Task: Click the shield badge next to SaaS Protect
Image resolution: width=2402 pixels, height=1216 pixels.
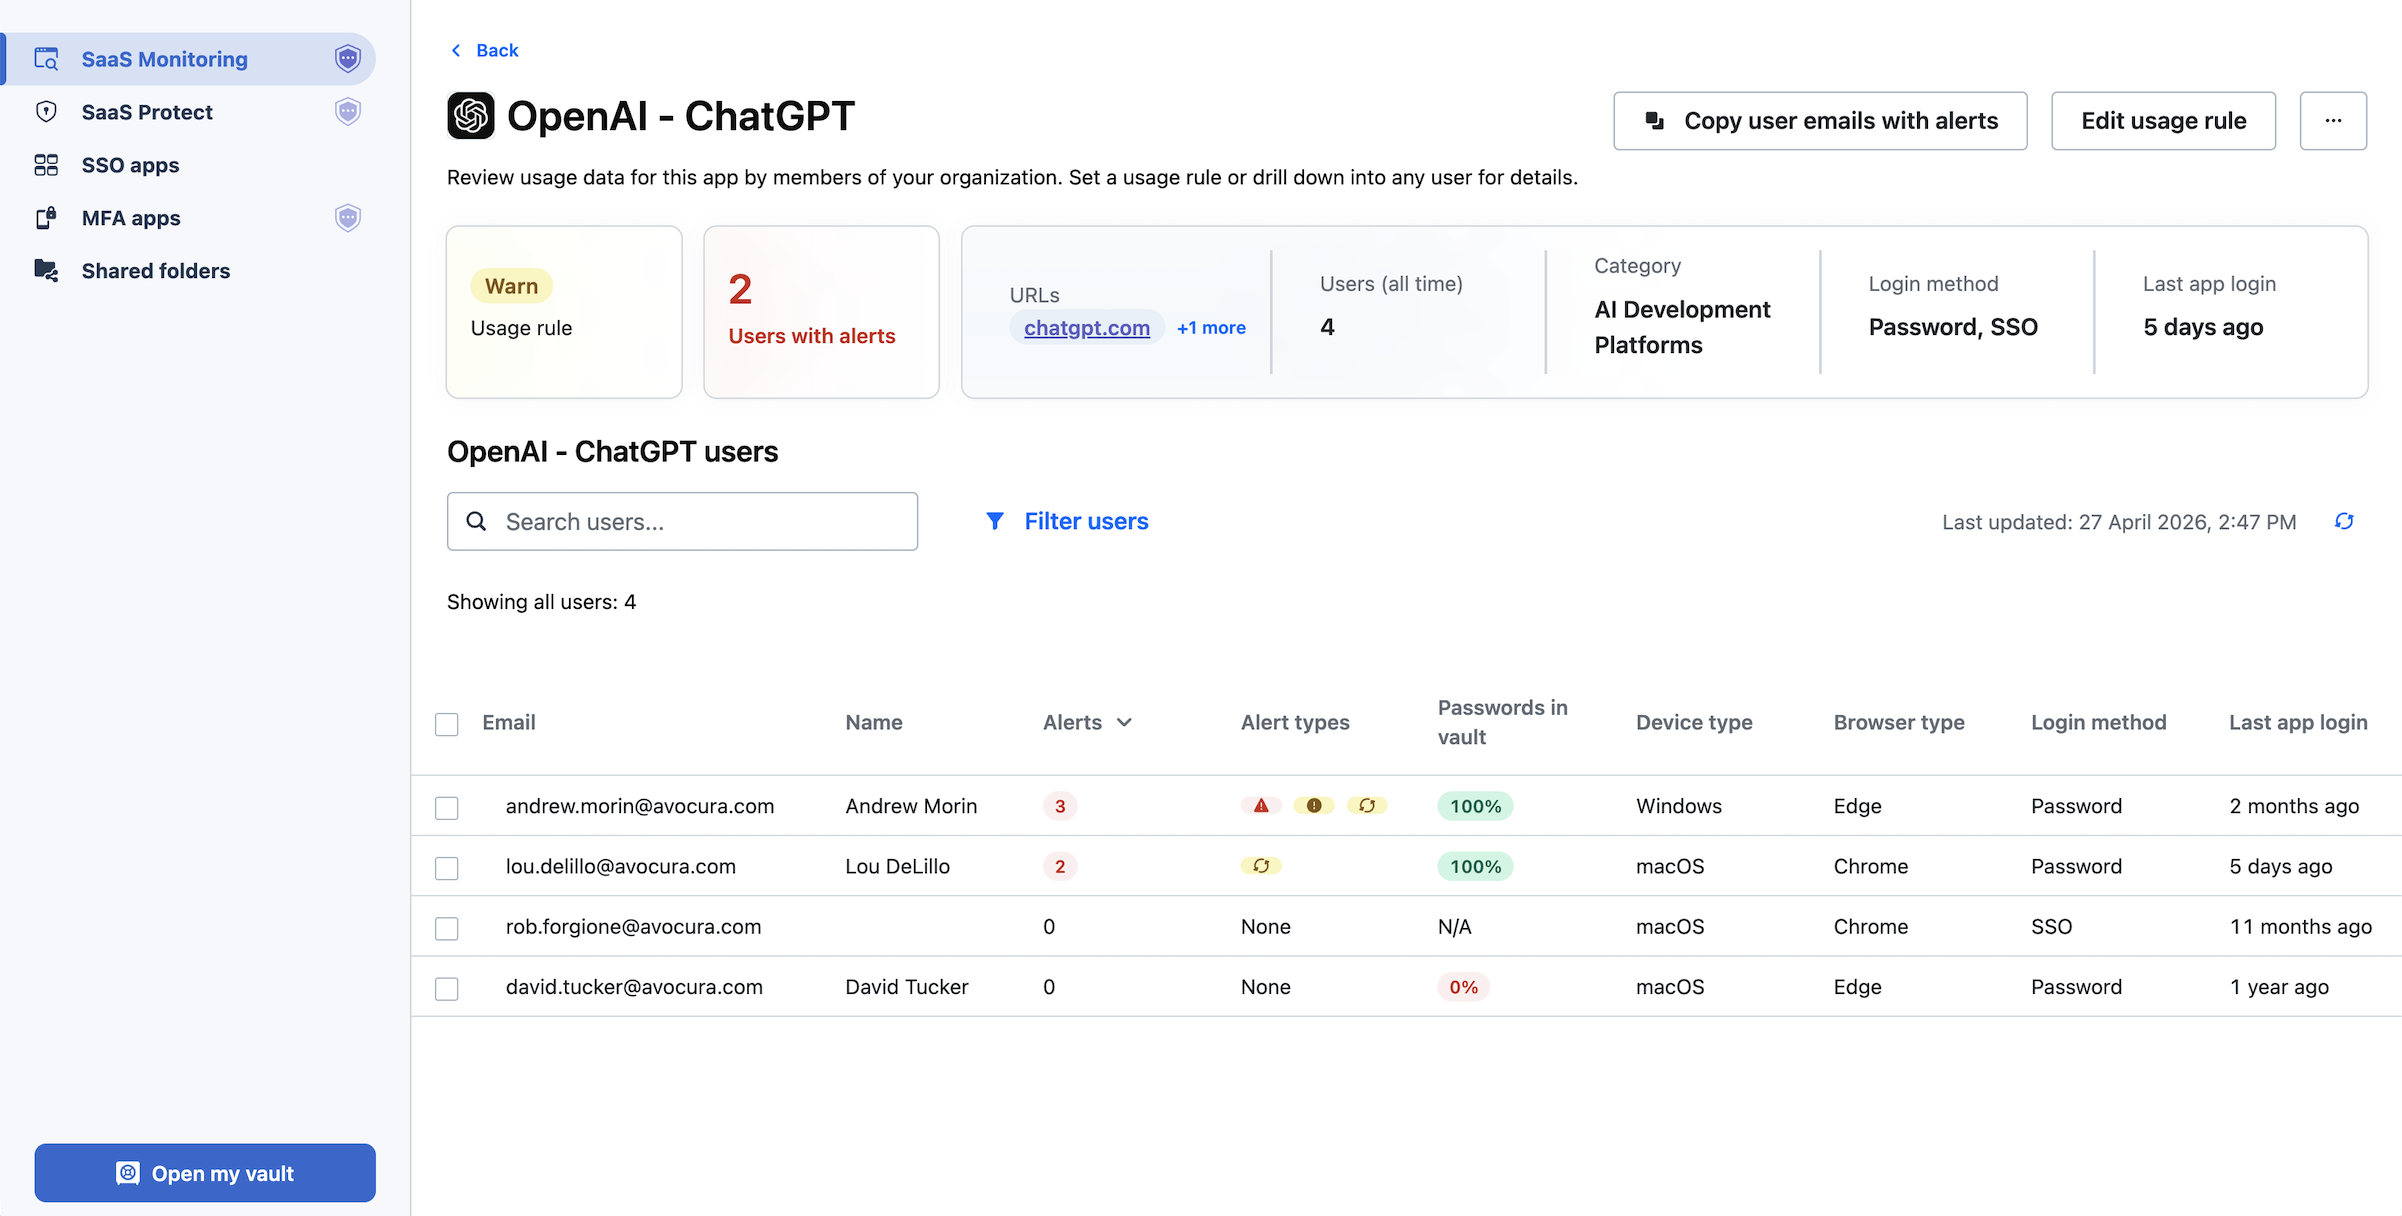Action: [347, 112]
